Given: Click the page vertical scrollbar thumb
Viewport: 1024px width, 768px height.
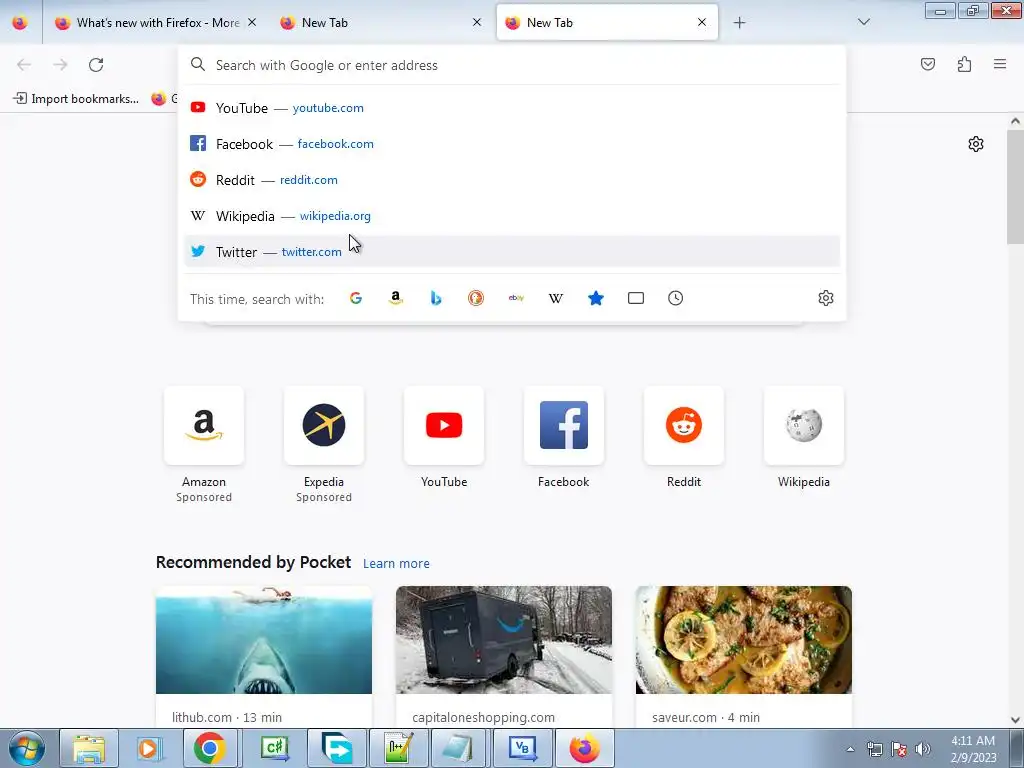Looking at the screenshot, I should point(1015,186).
